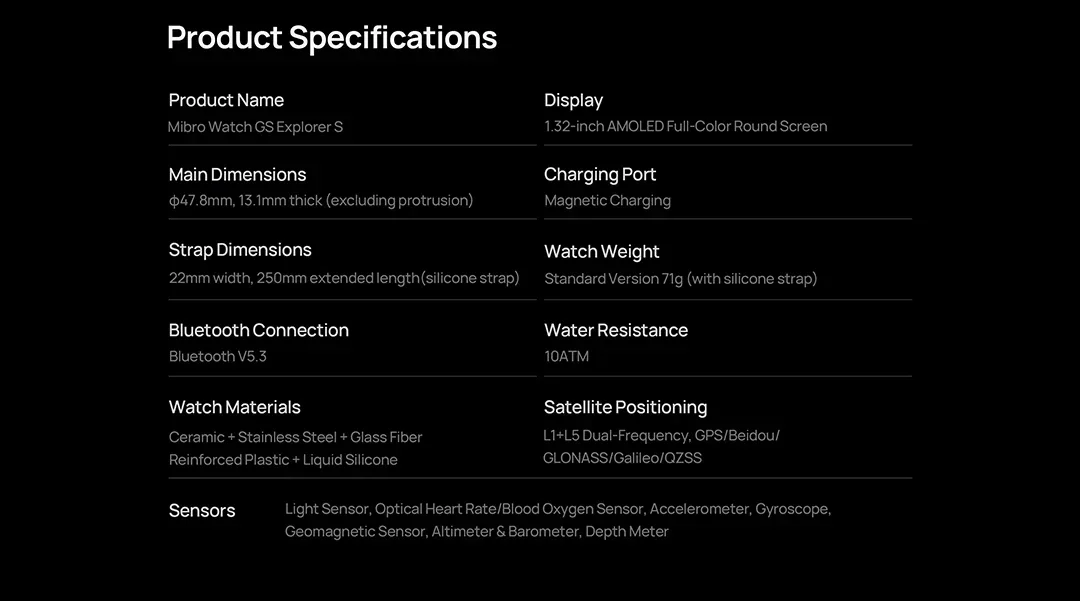Select the Product Name label

point(226,101)
